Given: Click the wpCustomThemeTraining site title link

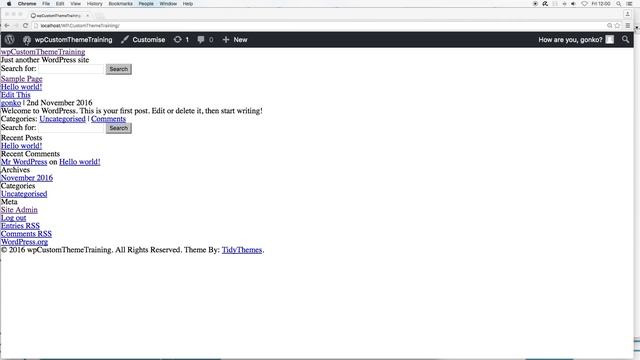Looking at the screenshot, I should (x=43, y=52).
